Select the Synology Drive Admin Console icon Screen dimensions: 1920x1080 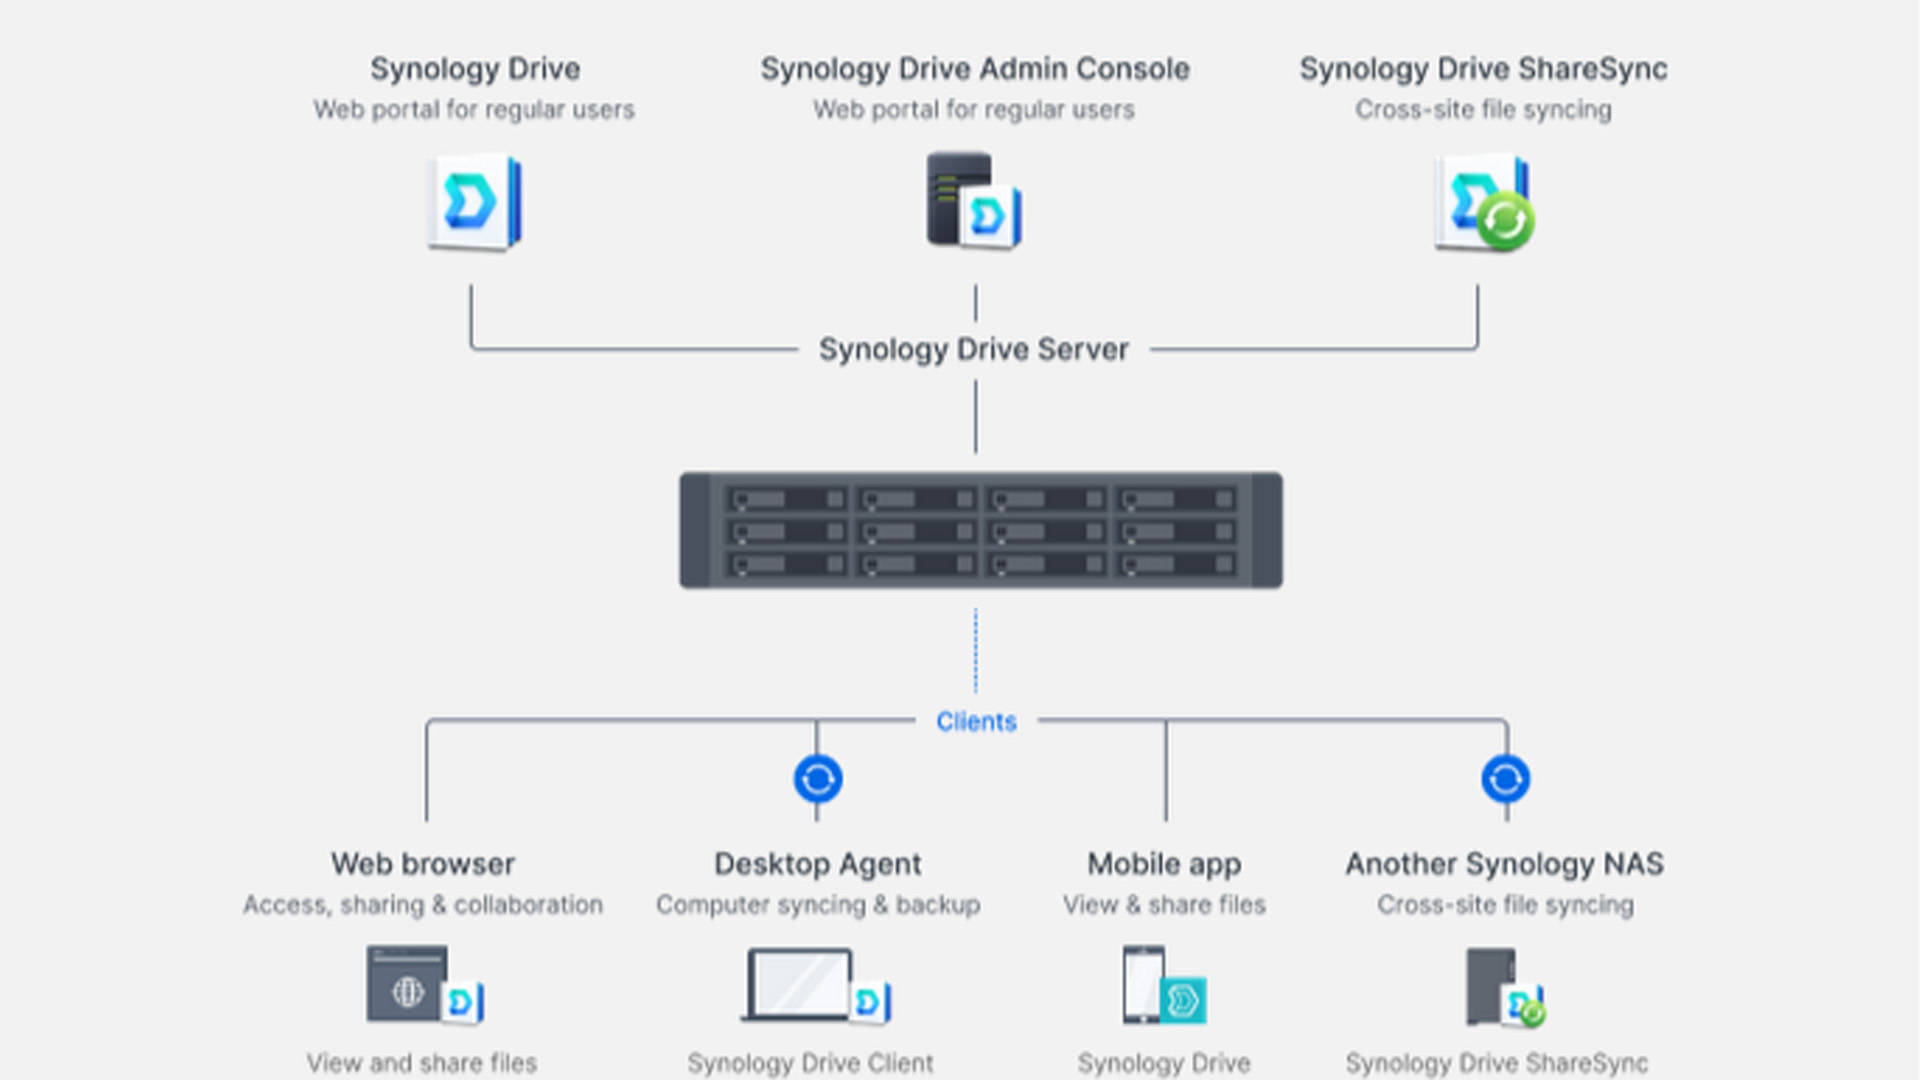pyautogui.click(x=974, y=200)
